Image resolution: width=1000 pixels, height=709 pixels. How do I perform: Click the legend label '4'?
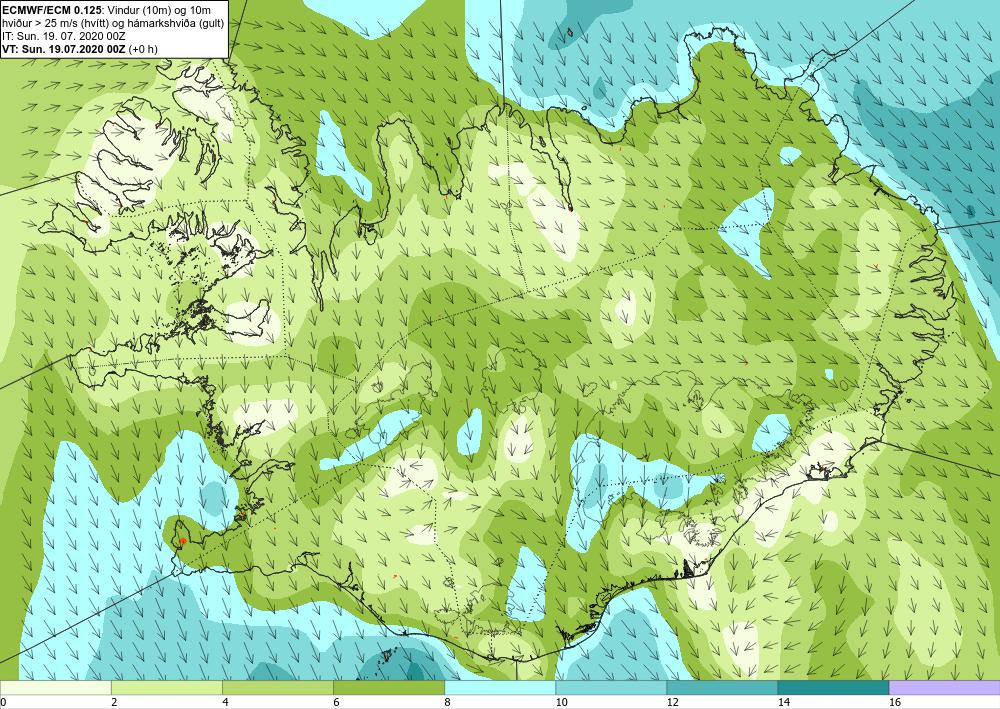coord(225,702)
